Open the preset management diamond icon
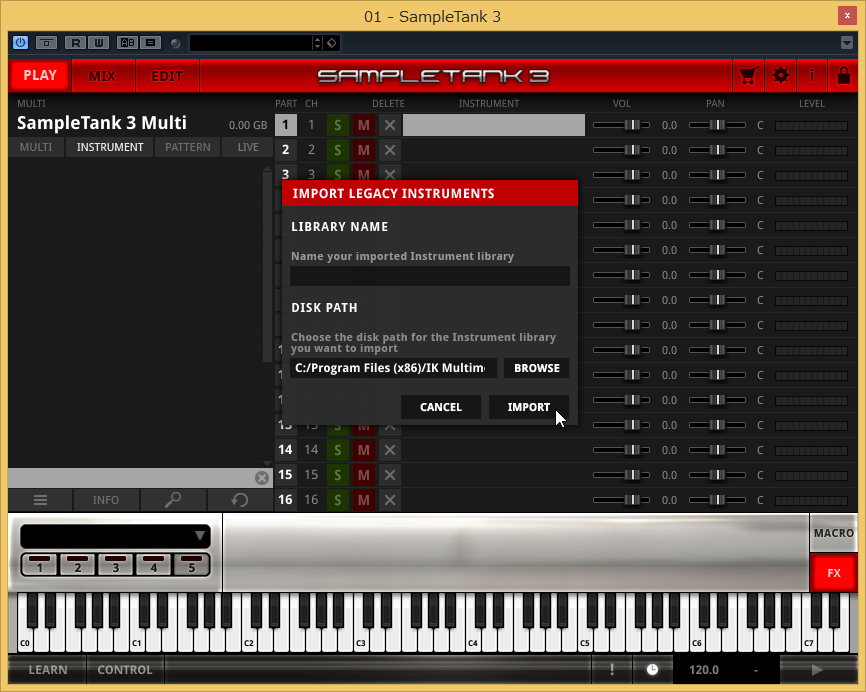Image resolution: width=866 pixels, height=692 pixels. 332,43
